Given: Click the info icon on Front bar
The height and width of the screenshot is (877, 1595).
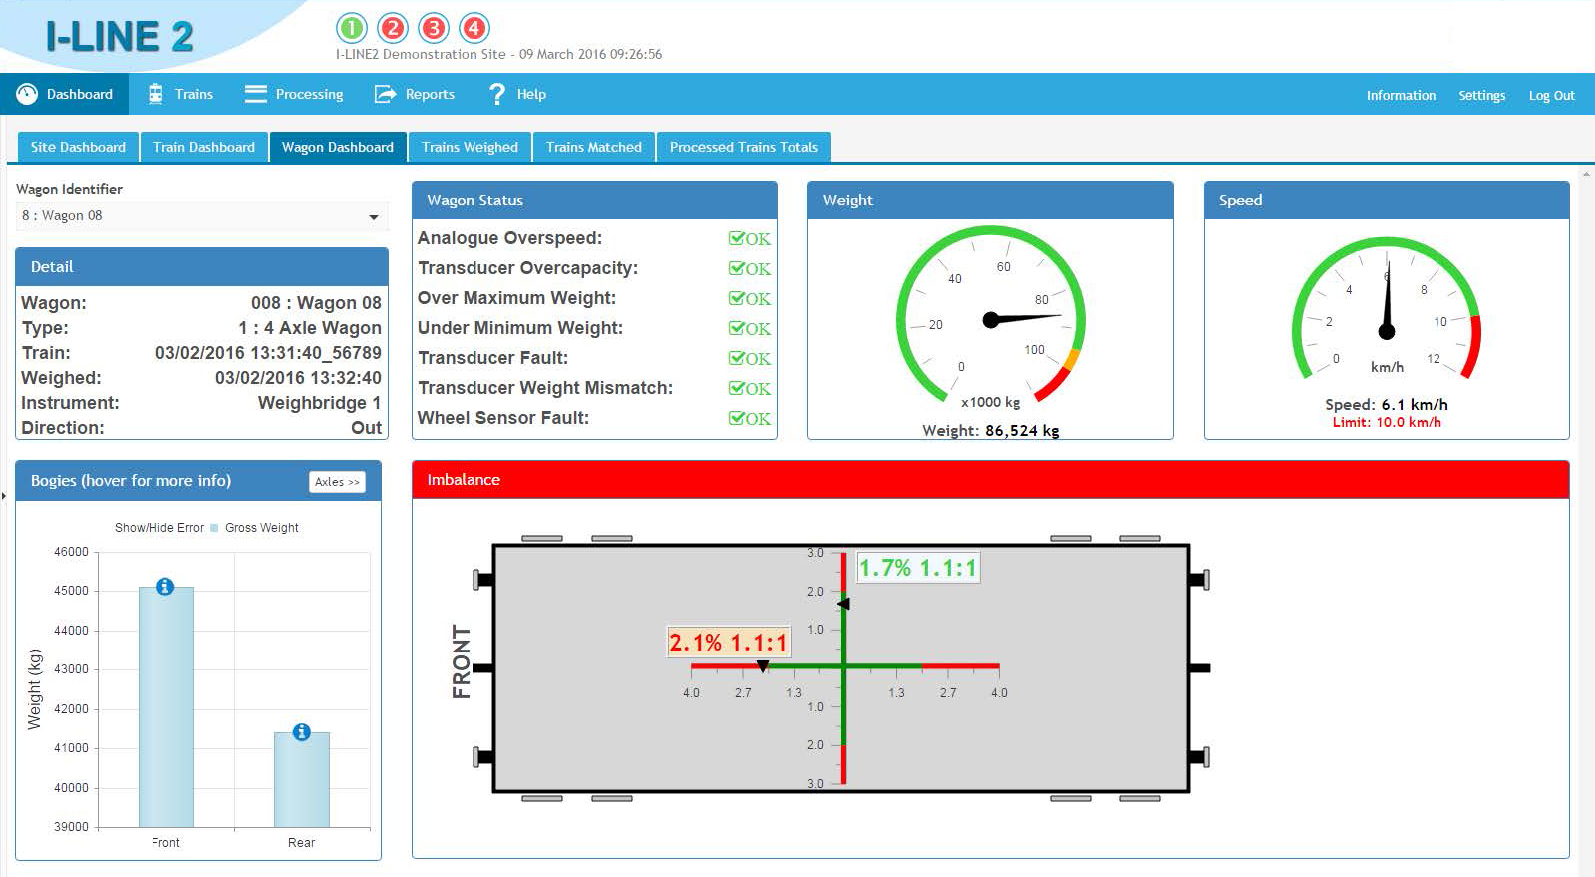Looking at the screenshot, I should point(165,587).
